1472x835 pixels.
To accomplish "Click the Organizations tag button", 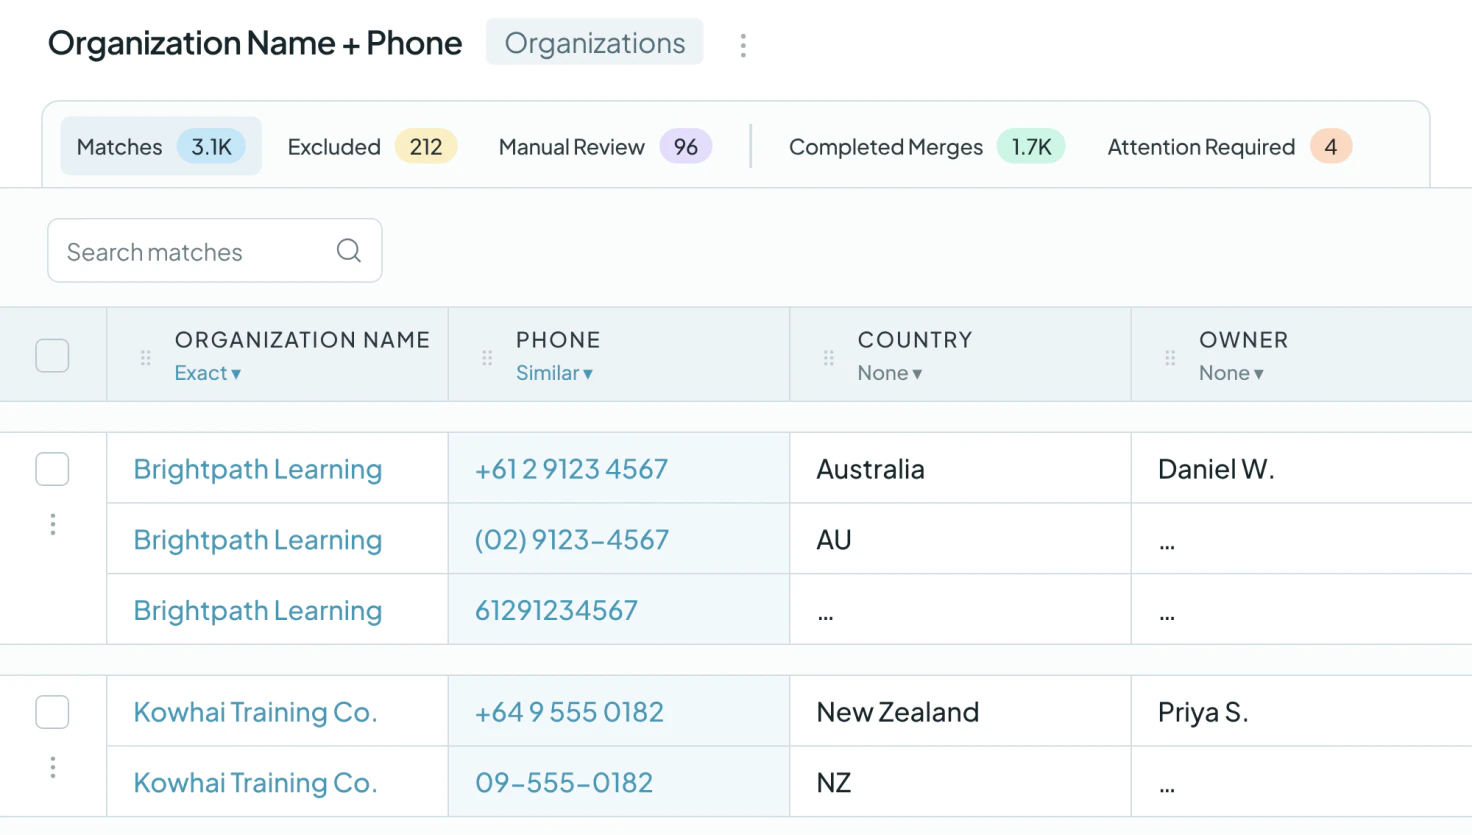I will pyautogui.click(x=594, y=42).
